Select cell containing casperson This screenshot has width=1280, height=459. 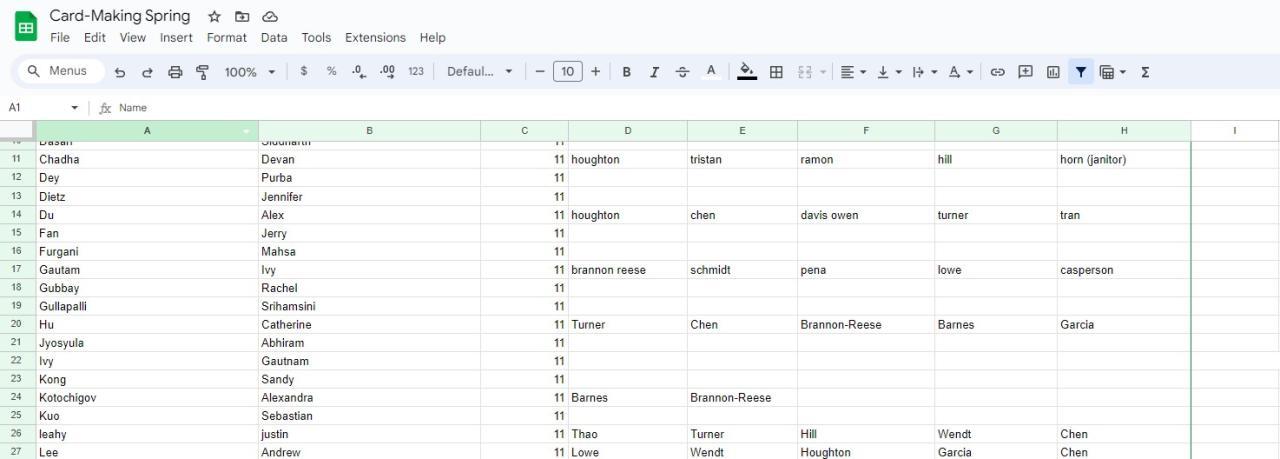pyautogui.click(x=1124, y=270)
